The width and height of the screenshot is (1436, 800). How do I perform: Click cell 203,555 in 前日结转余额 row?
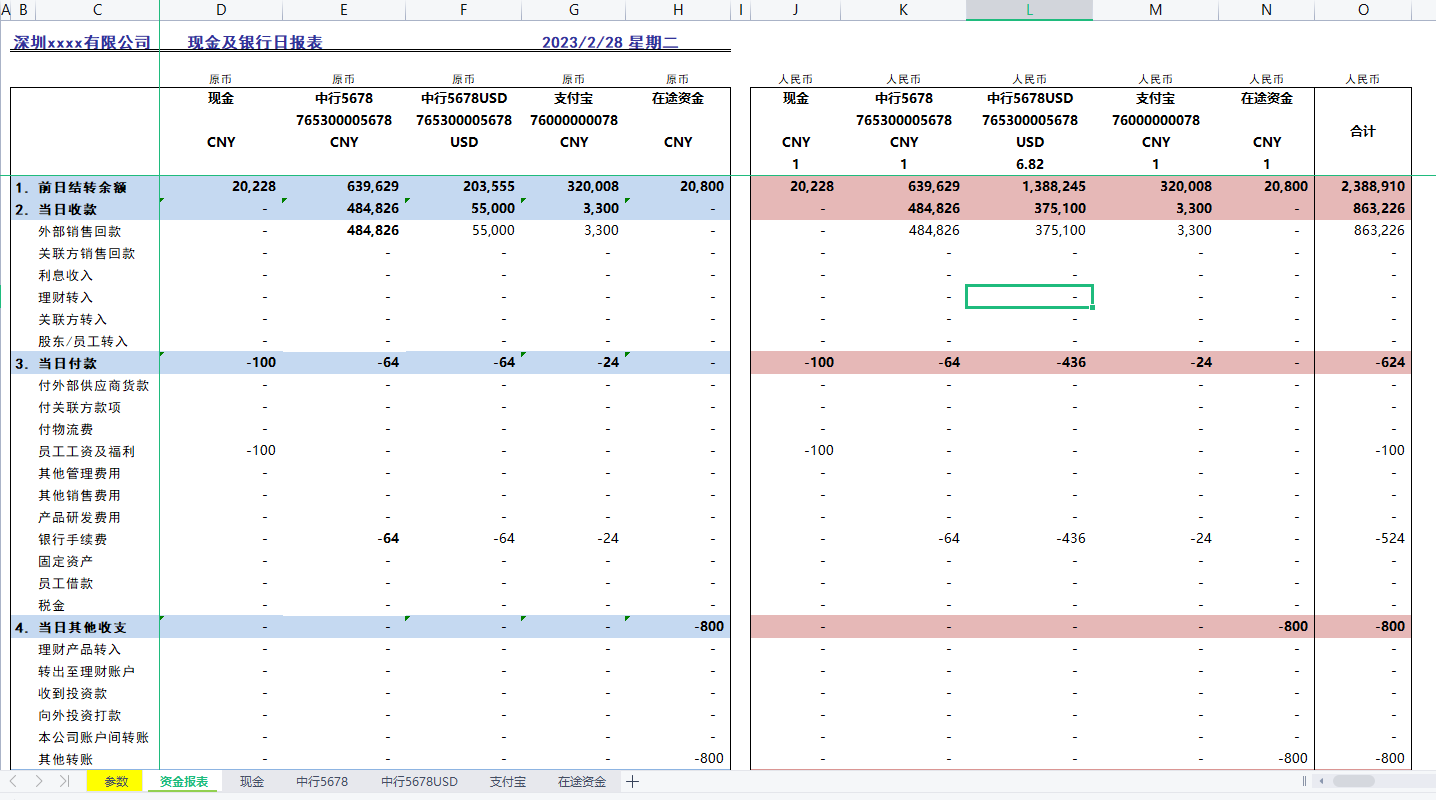coord(464,187)
